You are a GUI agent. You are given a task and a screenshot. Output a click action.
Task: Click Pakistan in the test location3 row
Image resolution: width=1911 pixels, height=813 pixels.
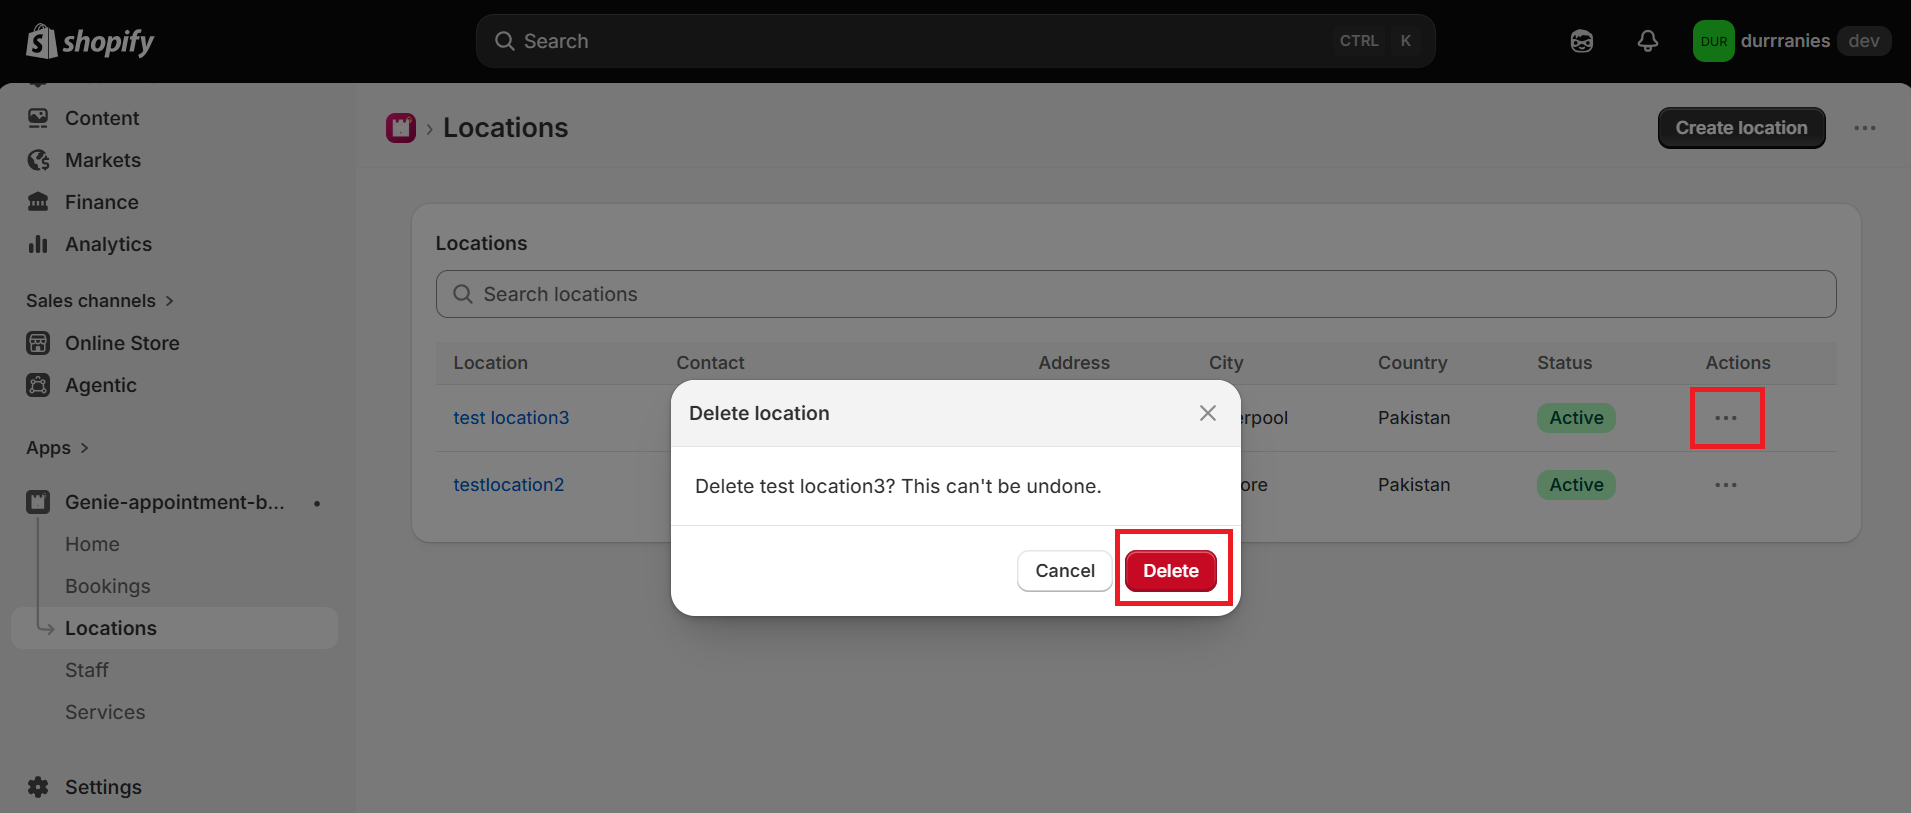(1414, 418)
